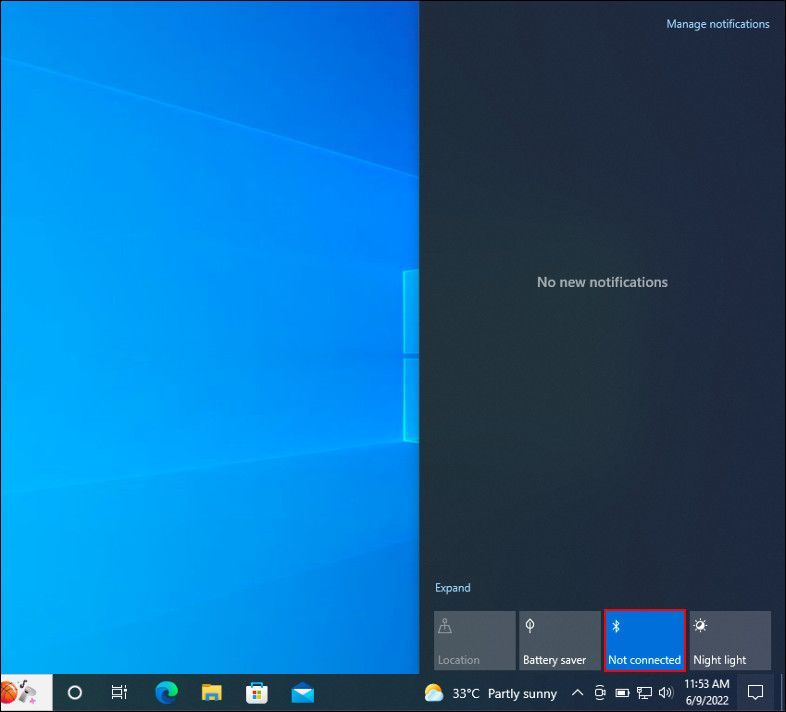
Task: Click Meet Now tray icon
Action: tap(600, 693)
